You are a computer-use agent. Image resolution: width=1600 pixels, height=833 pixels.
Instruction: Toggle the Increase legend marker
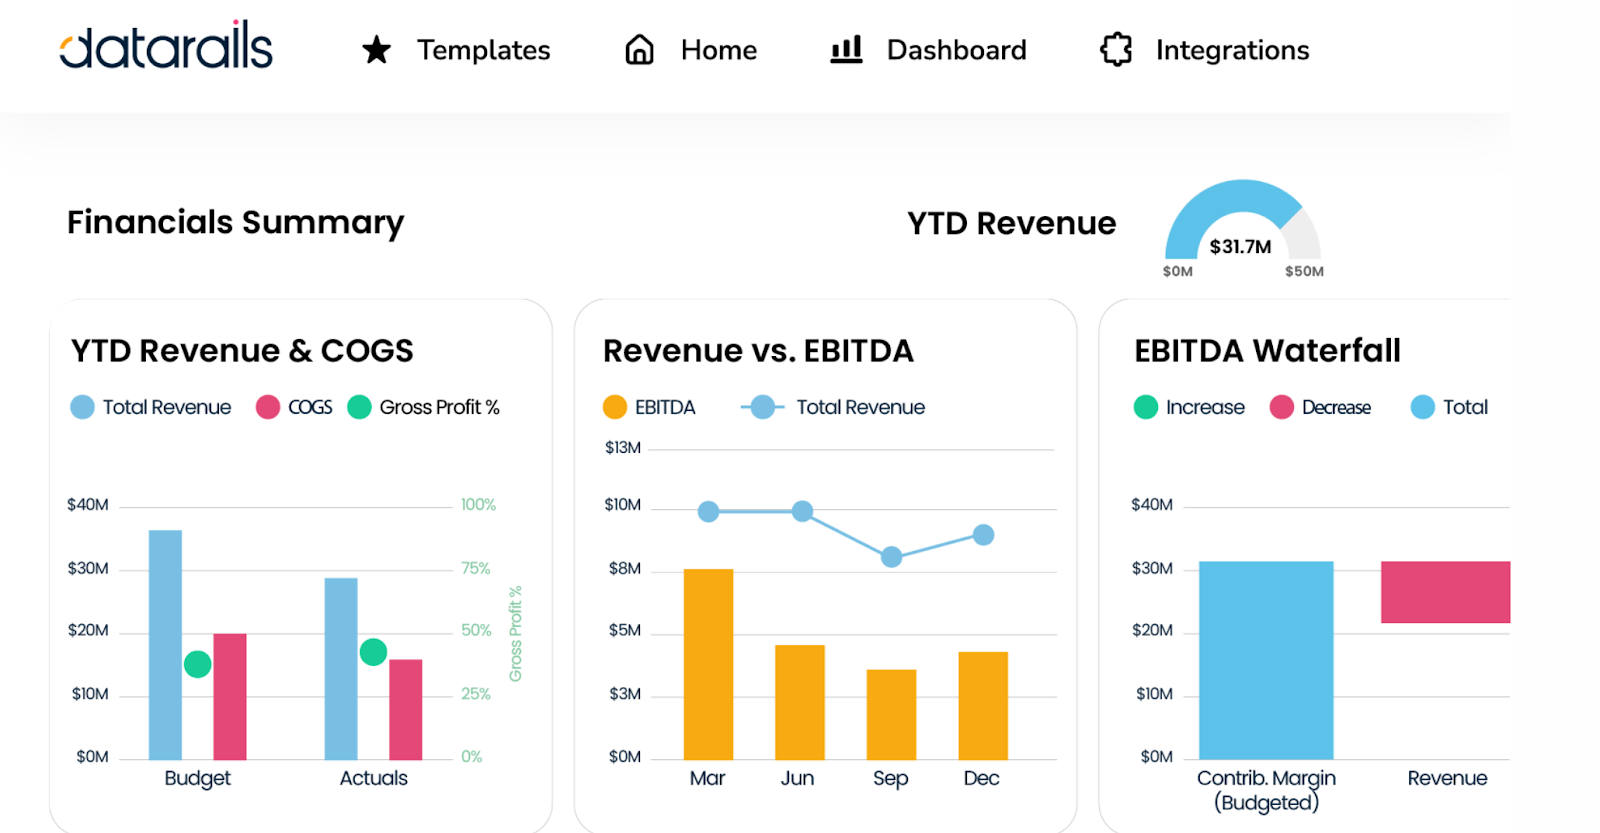click(x=1146, y=407)
